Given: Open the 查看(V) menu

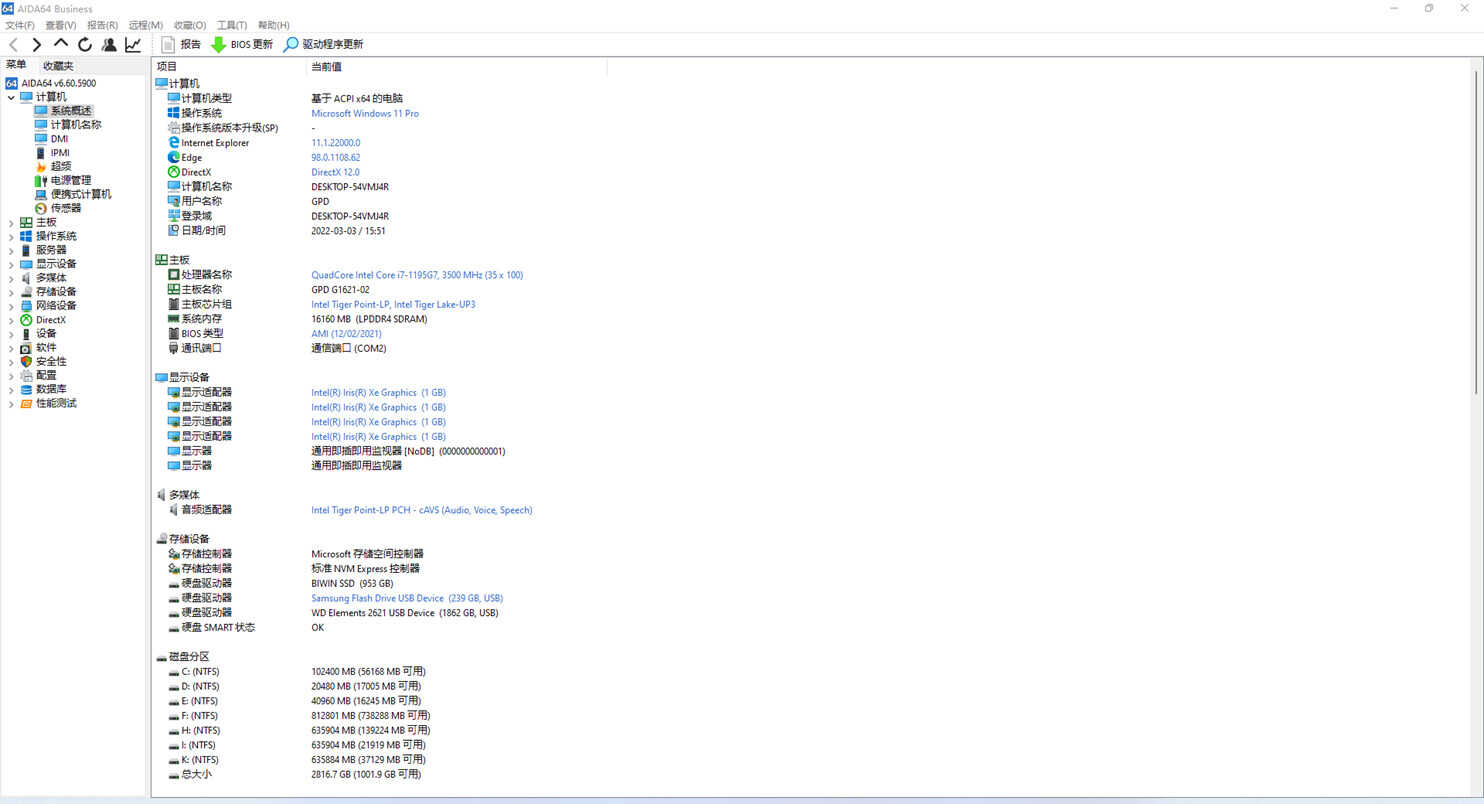Looking at the screenshot, I should click(x=61, y=25).
